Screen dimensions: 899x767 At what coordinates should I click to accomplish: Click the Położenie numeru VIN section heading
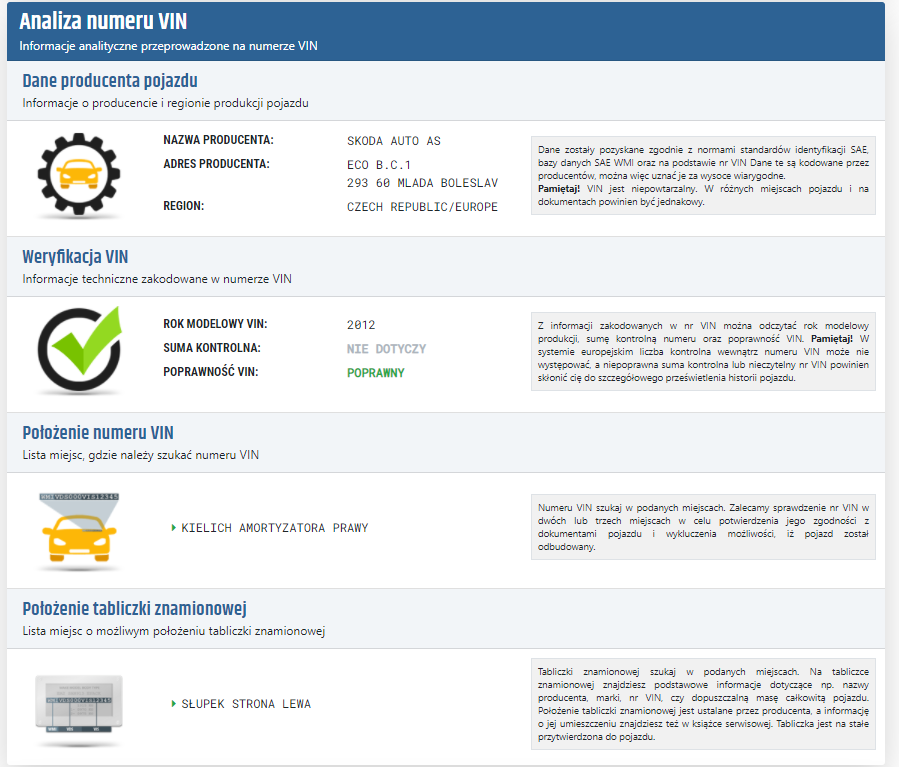(x=98, y=433)
